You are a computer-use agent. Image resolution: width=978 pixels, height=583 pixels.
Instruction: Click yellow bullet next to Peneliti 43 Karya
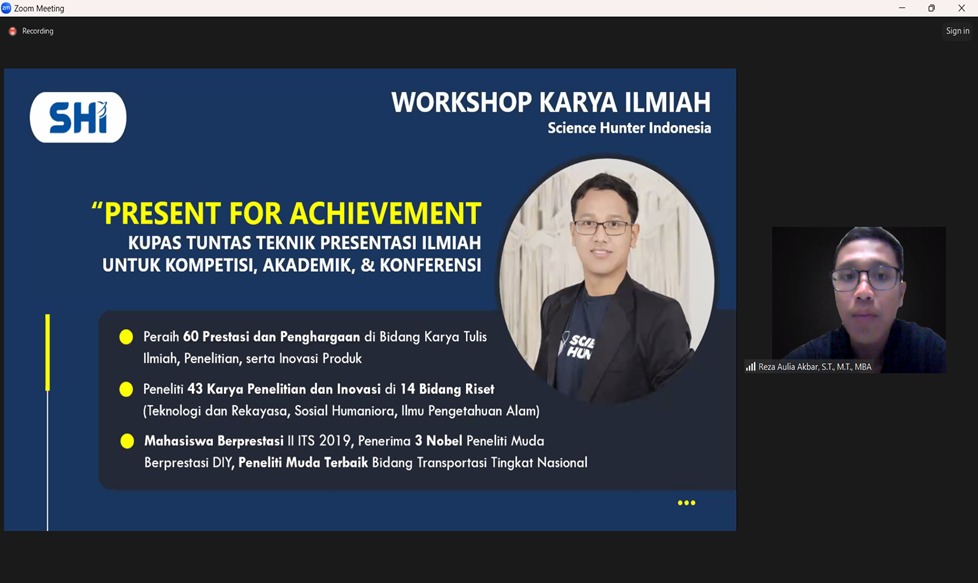click(x=126, y=389)
